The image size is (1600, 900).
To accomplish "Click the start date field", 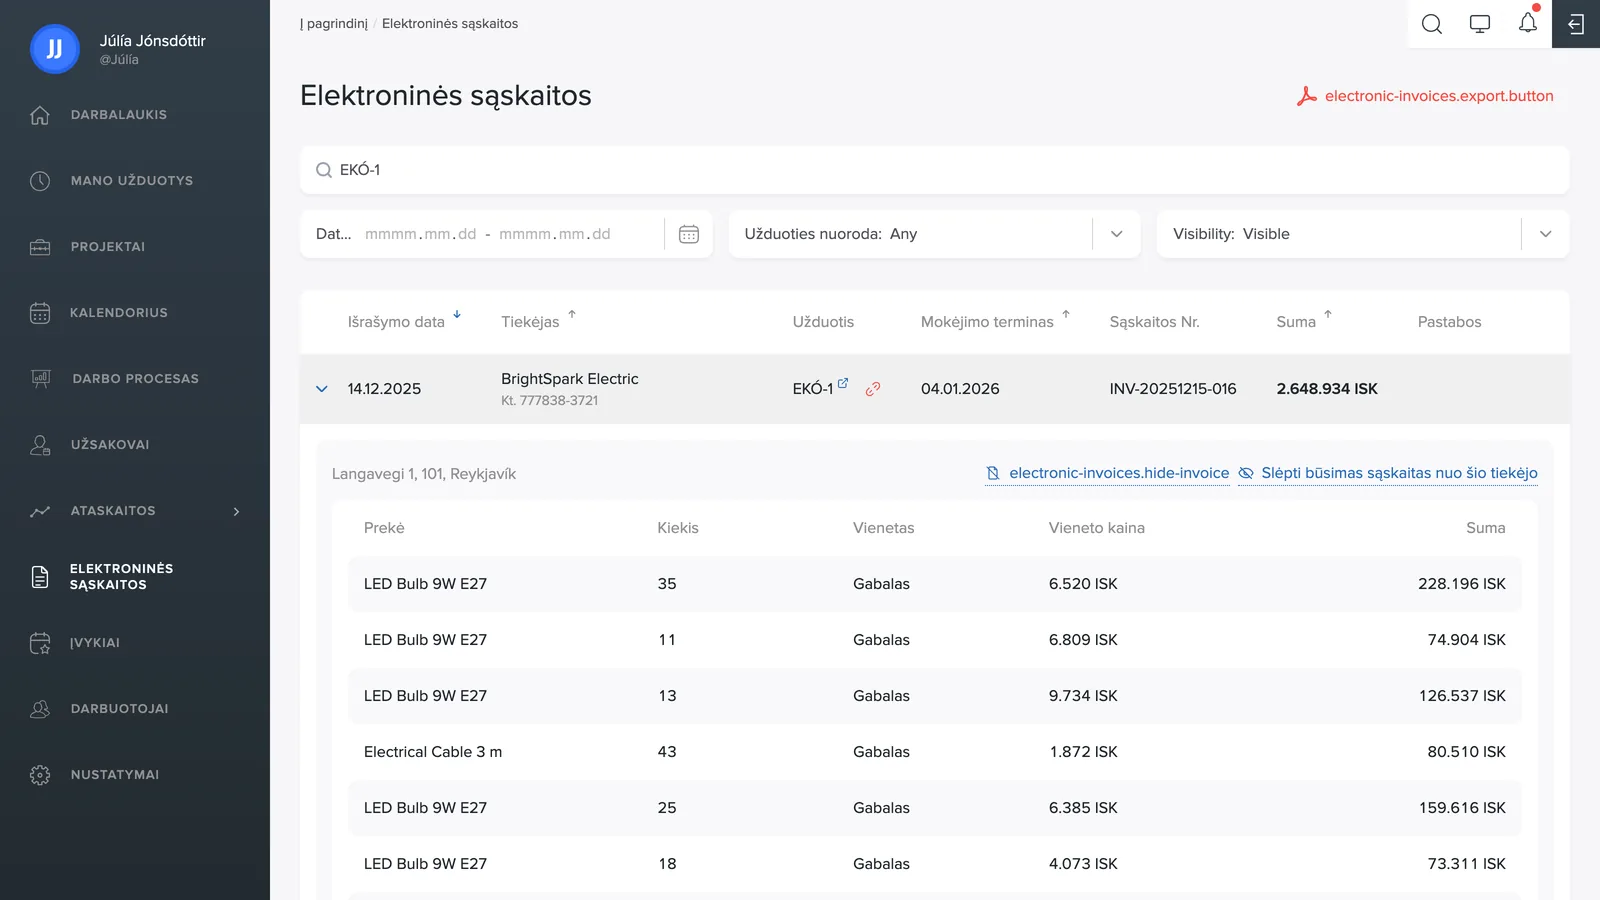I will pos(420,234).
